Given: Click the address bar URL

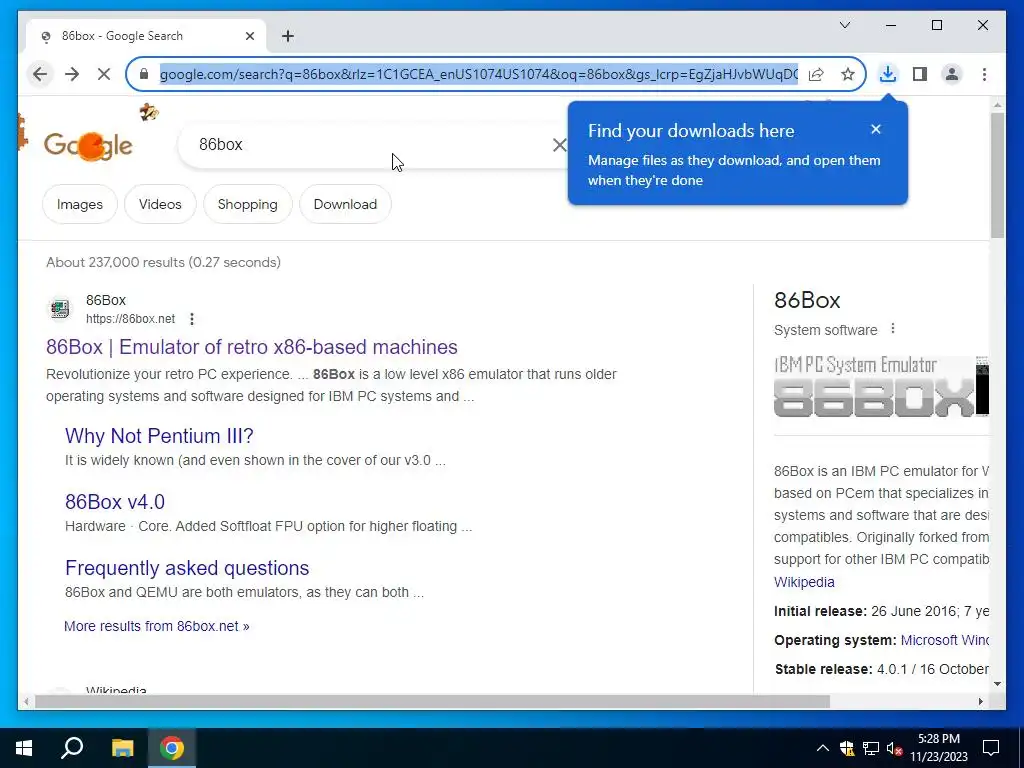Looking at the screenshot, I should click(479, 74).
